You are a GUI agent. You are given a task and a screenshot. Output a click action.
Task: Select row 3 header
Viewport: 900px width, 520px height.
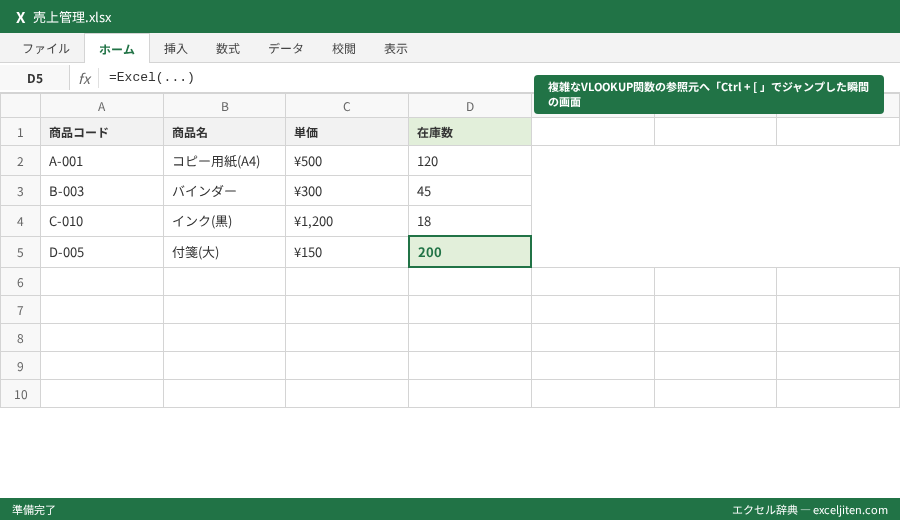click(20, 191)
